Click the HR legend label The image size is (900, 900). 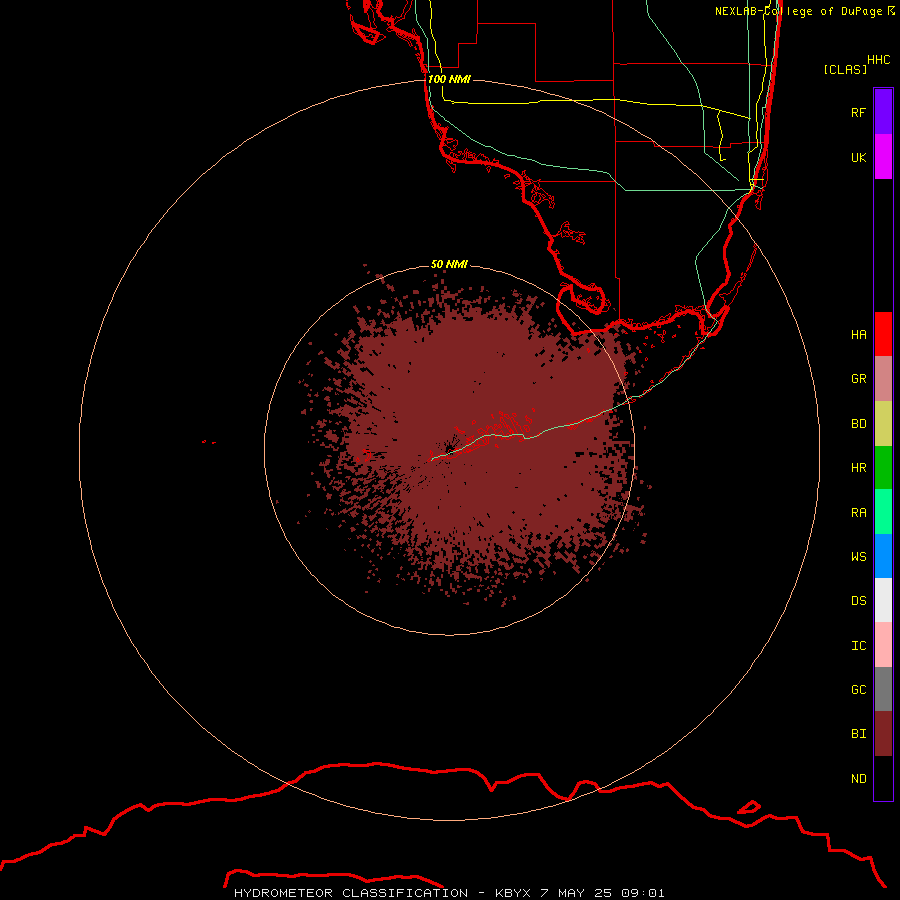coord(858,468)
